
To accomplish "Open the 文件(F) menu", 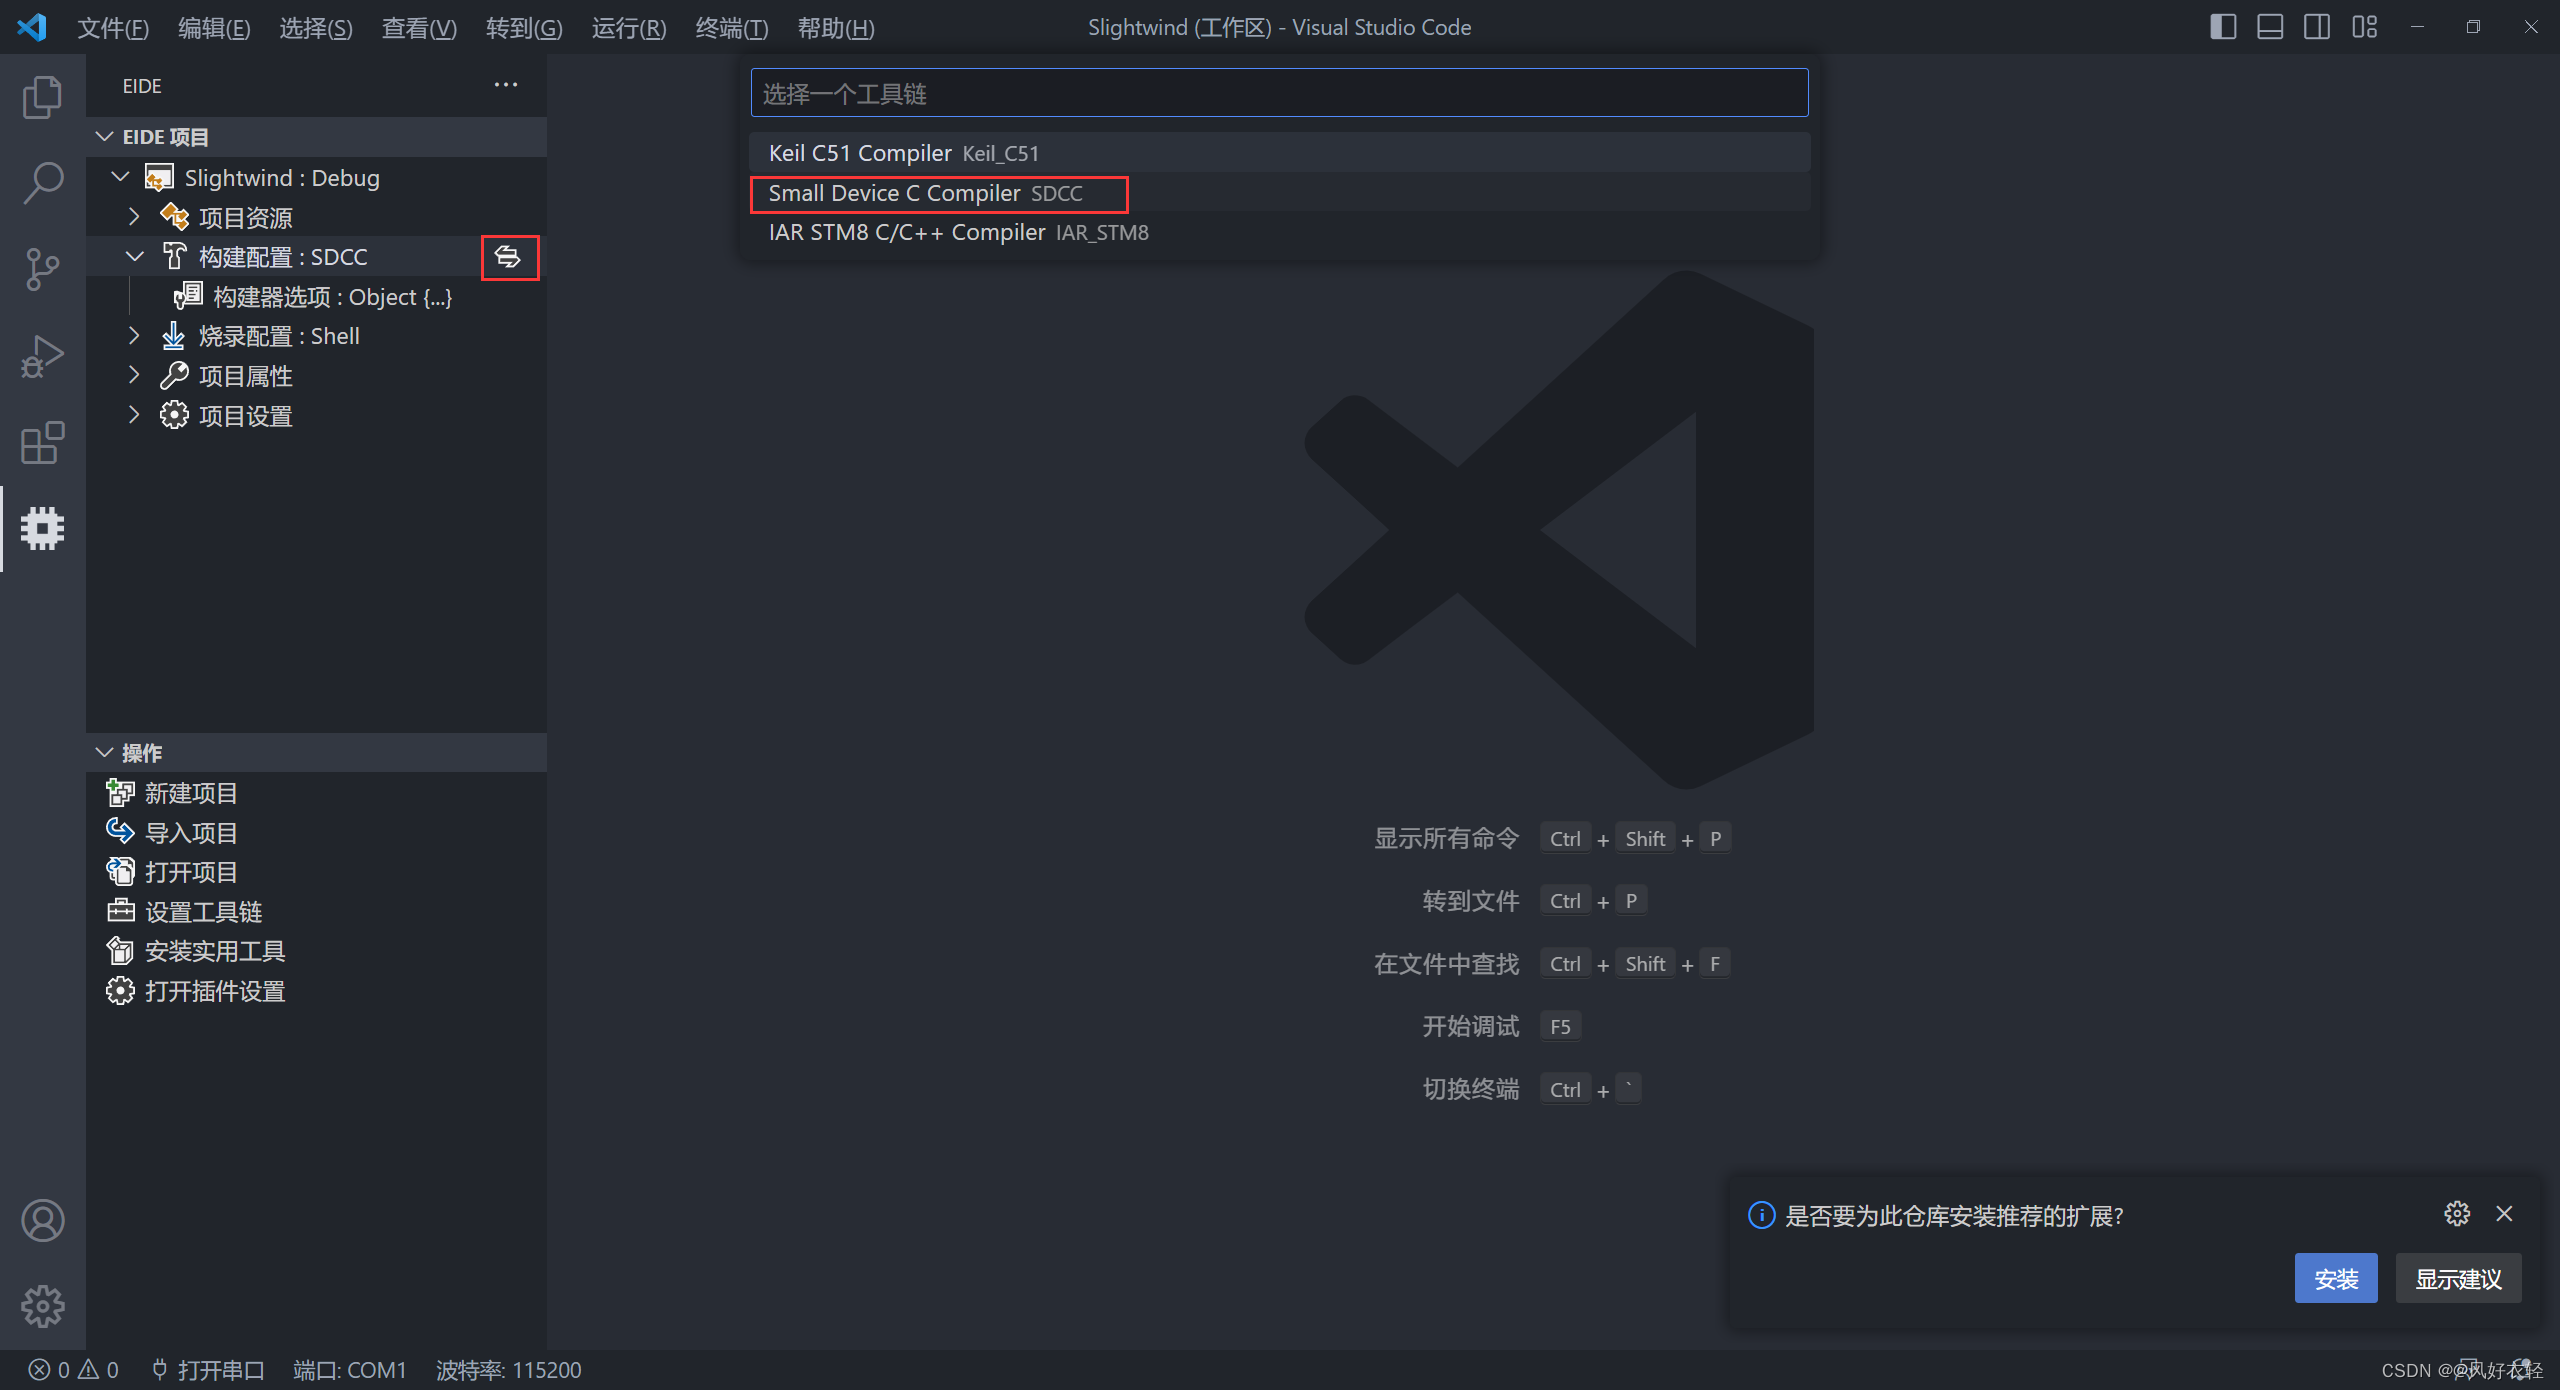I will click(x=113, y=28).
